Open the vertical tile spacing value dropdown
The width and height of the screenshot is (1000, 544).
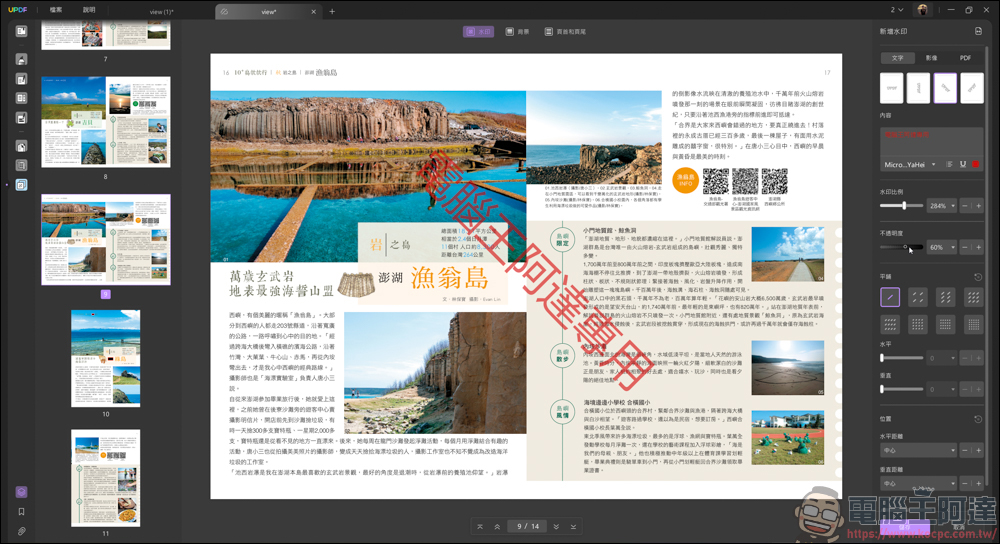942,389
